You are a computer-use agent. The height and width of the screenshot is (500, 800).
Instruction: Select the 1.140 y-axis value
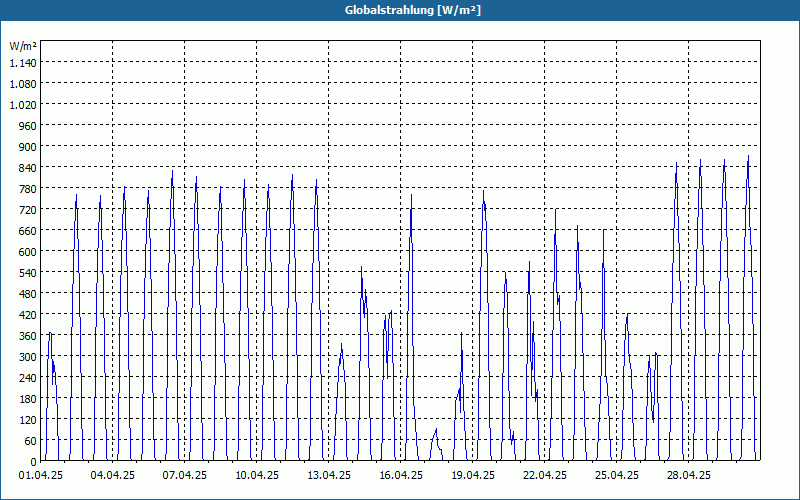click(x=23, y=63)
